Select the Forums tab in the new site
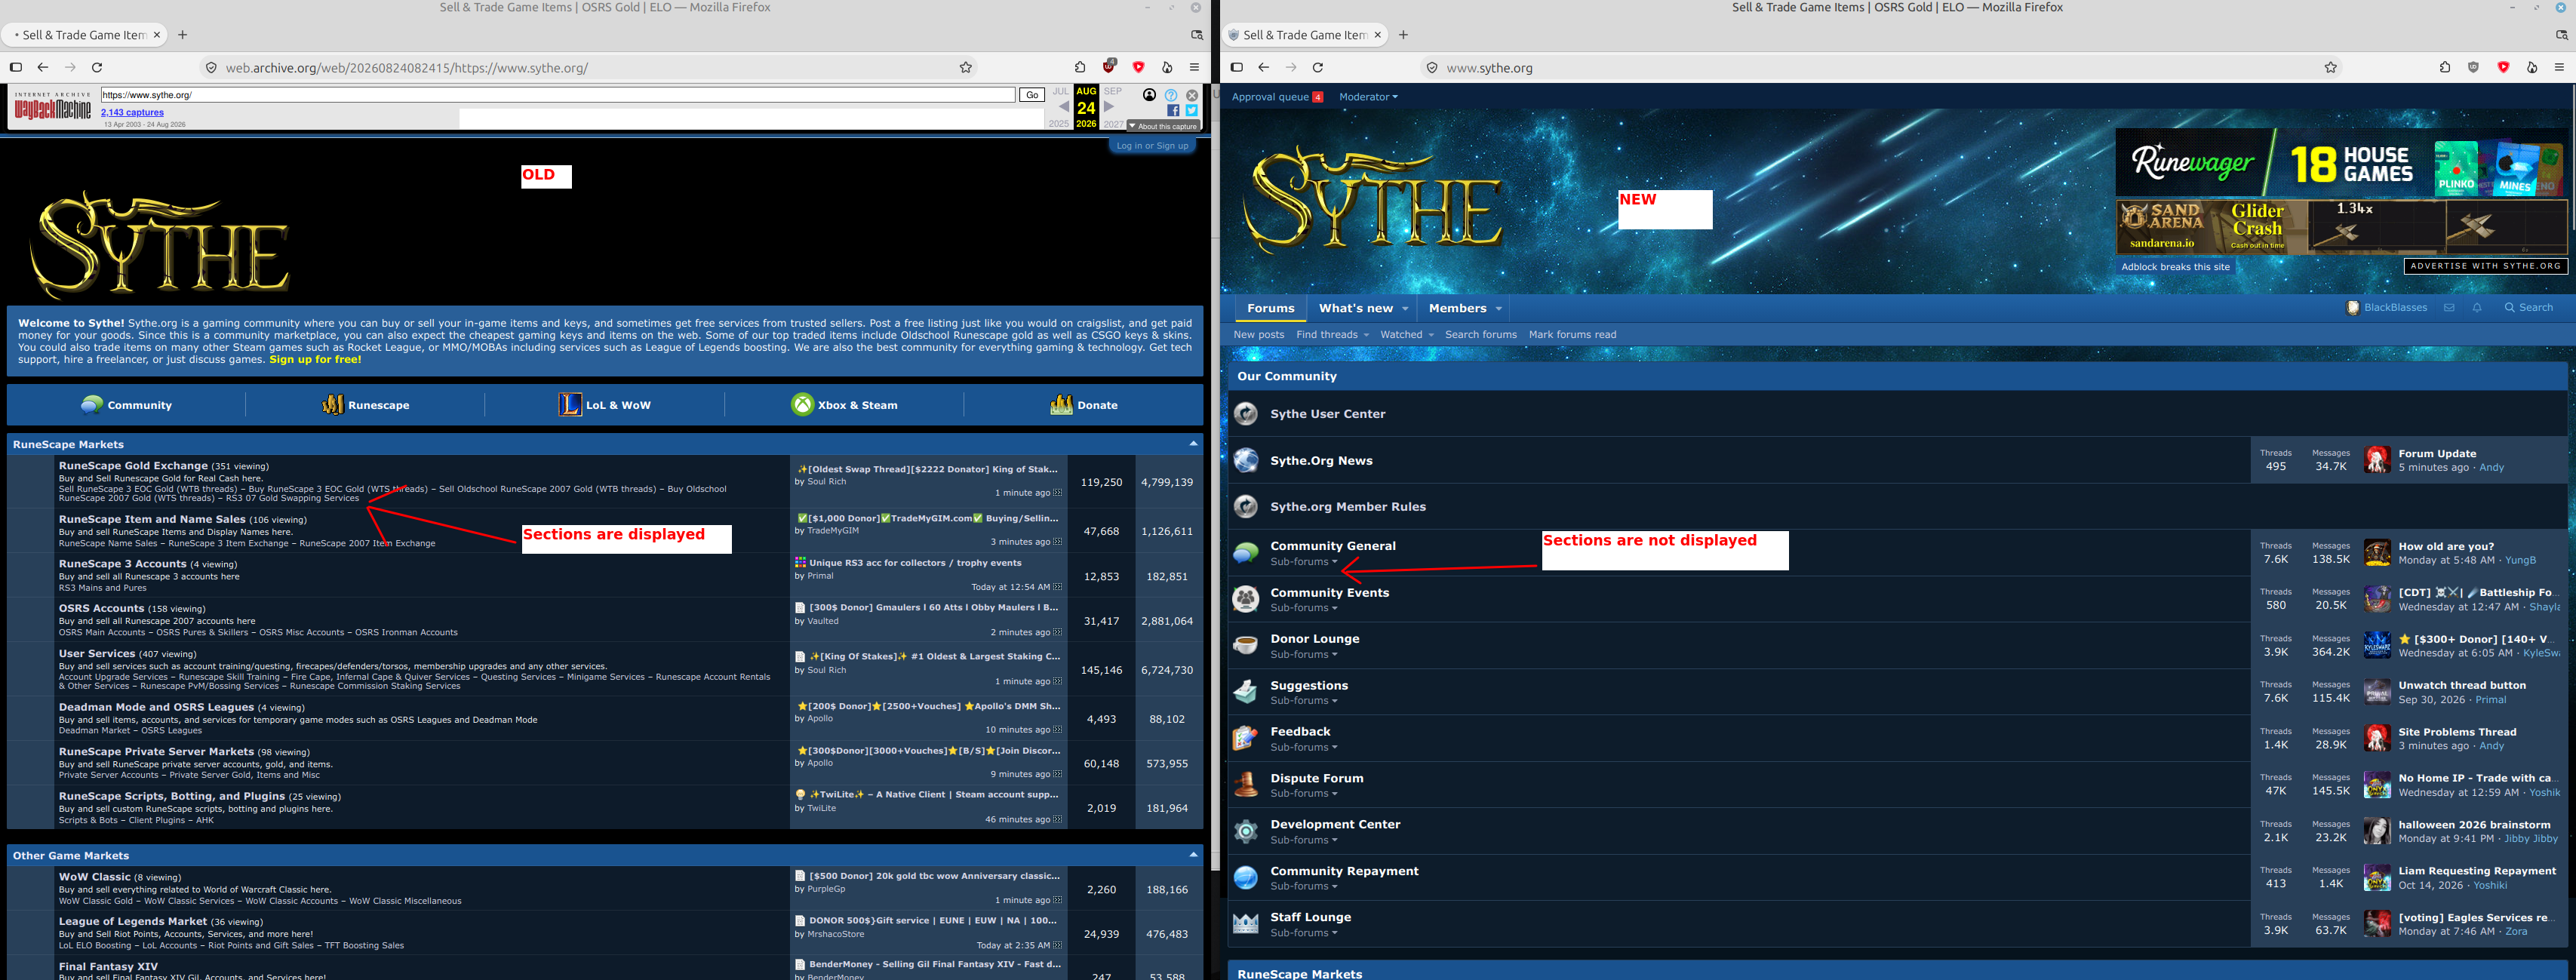This screenshot has height=980, width=2576. 1270,308
